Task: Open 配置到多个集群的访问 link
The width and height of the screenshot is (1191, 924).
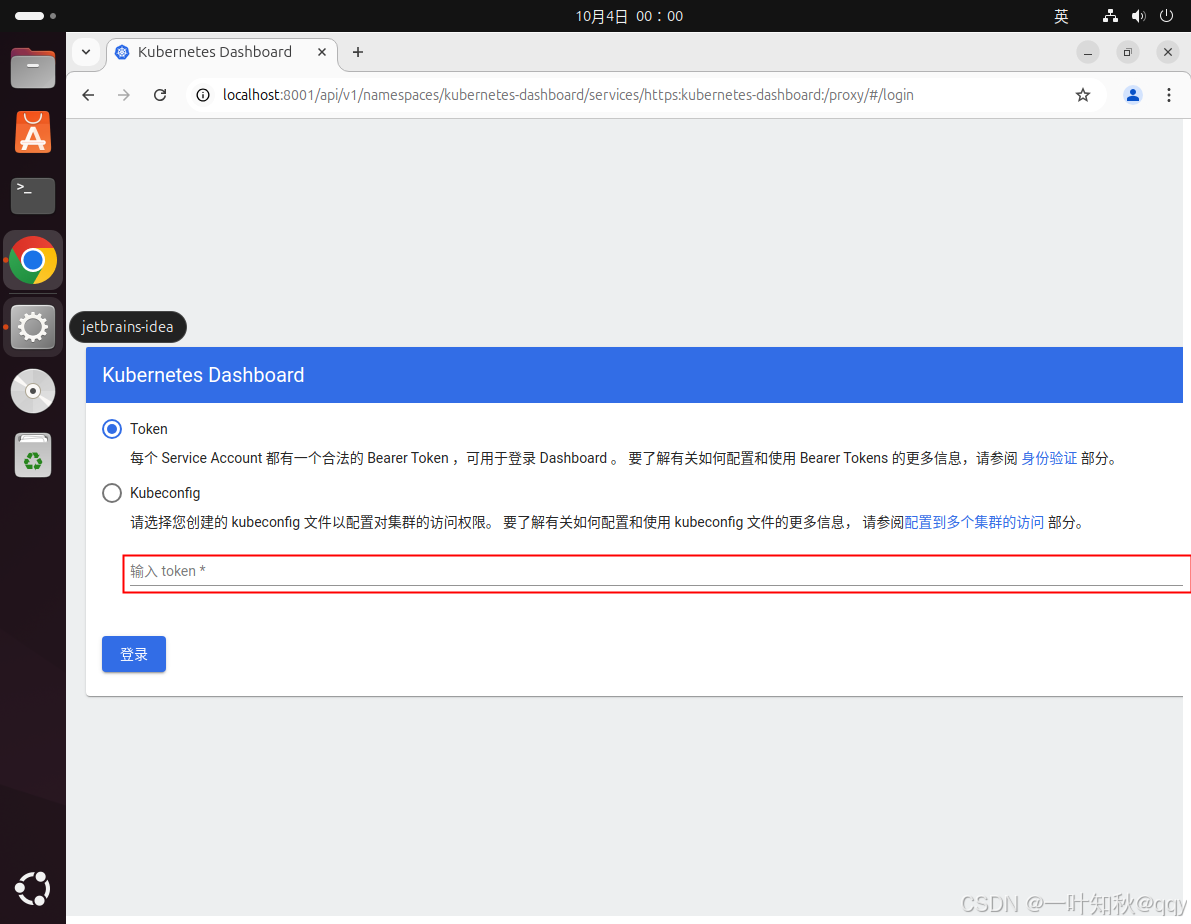Action: 974,523
